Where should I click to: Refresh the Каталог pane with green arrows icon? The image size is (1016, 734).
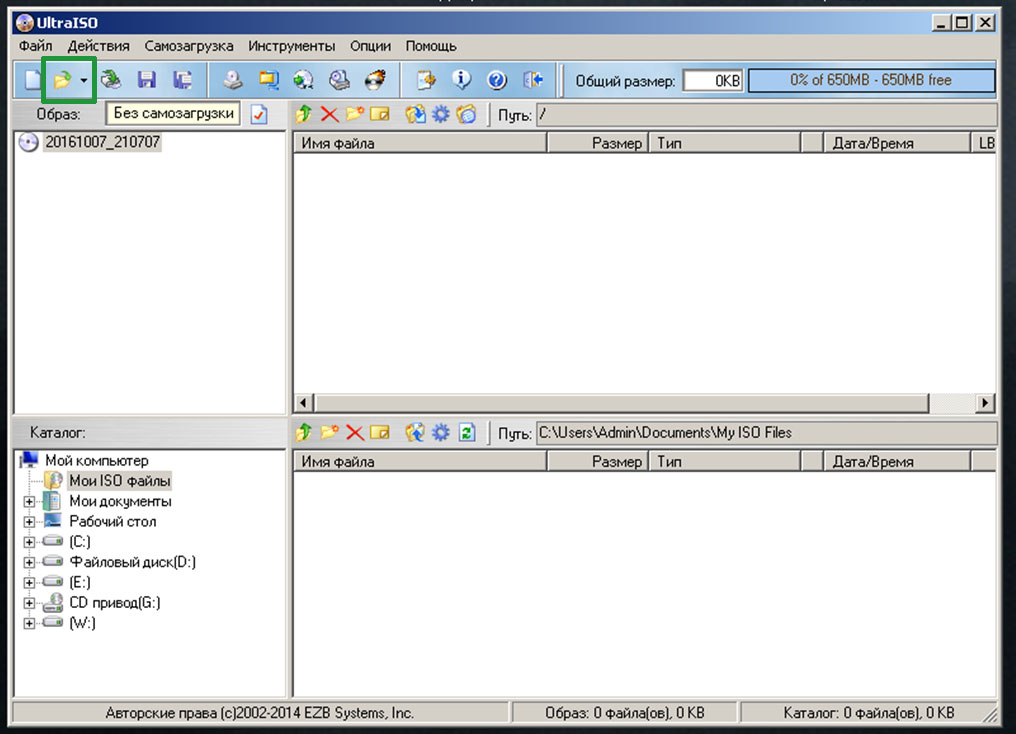coord(467,432)
